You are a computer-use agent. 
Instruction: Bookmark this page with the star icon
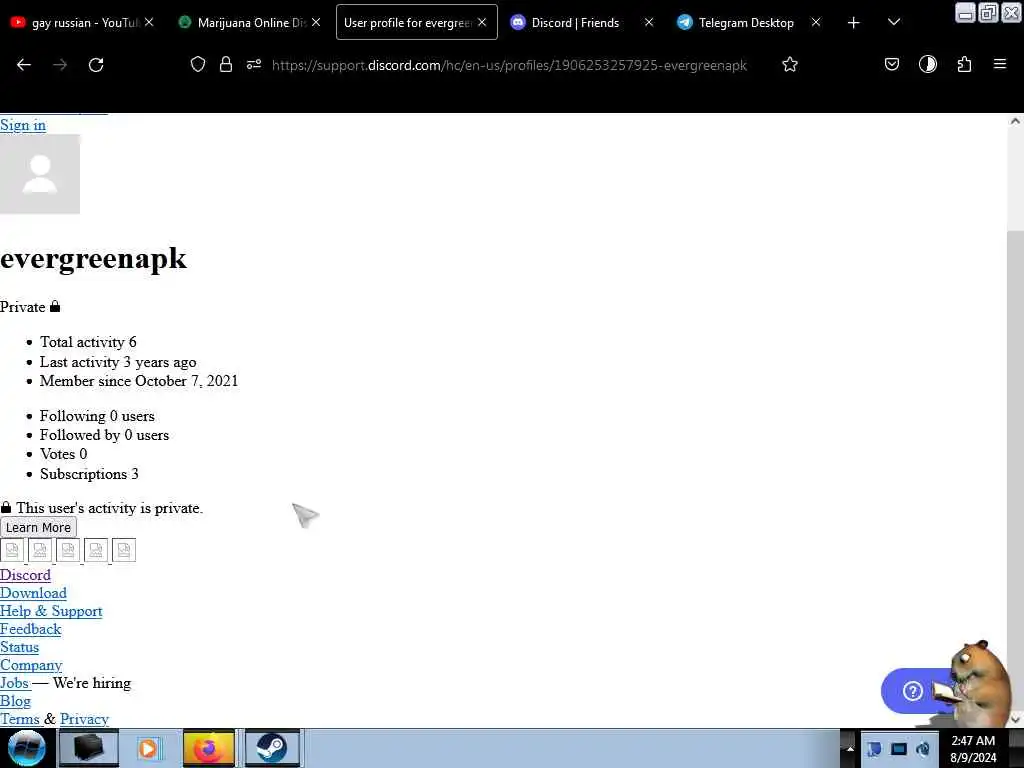click(x=790, y=64)
